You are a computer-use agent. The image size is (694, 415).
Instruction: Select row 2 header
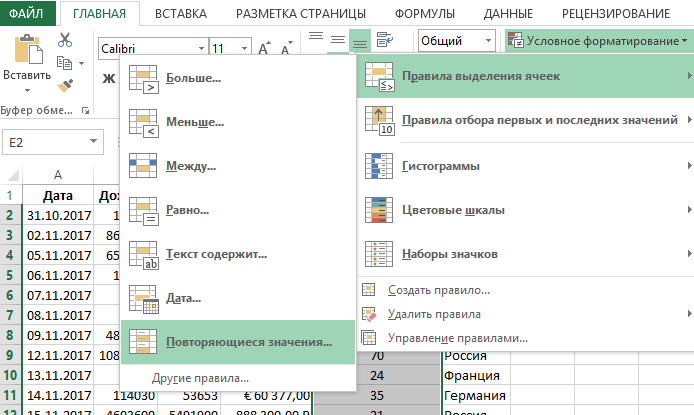[x=10, y=215]
